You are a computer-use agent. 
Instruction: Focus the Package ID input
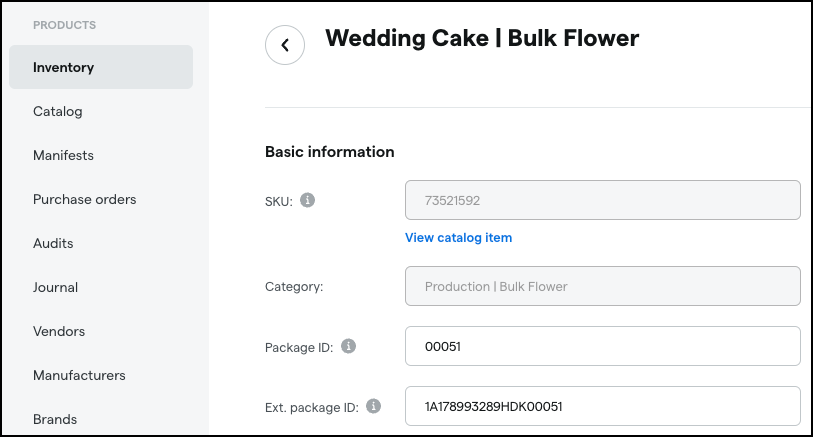(x=602, y=346)
